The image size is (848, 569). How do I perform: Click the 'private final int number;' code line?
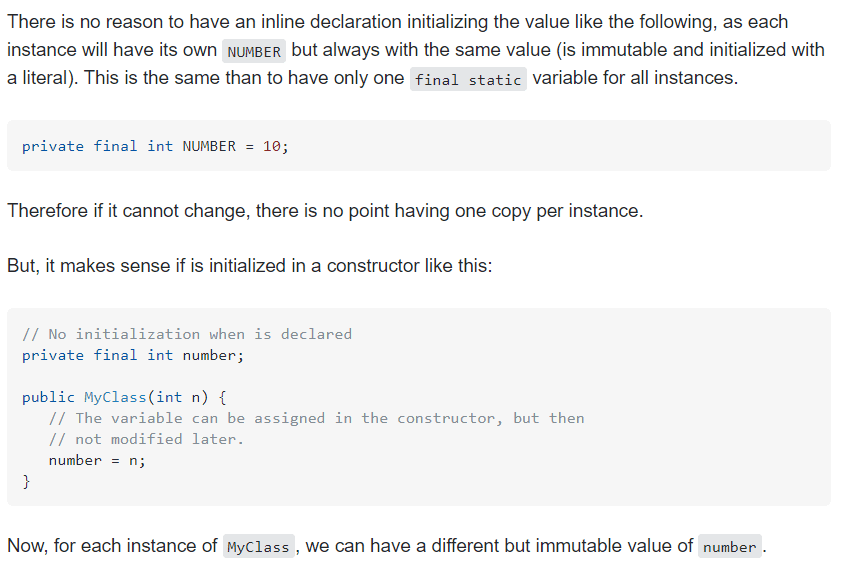pyautogui.click(x=133, y=355)
